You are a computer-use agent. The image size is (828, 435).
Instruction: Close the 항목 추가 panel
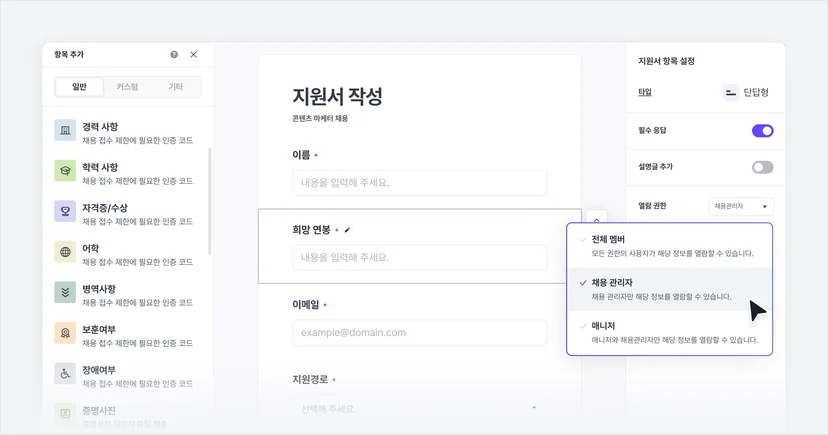pos(194,54)
